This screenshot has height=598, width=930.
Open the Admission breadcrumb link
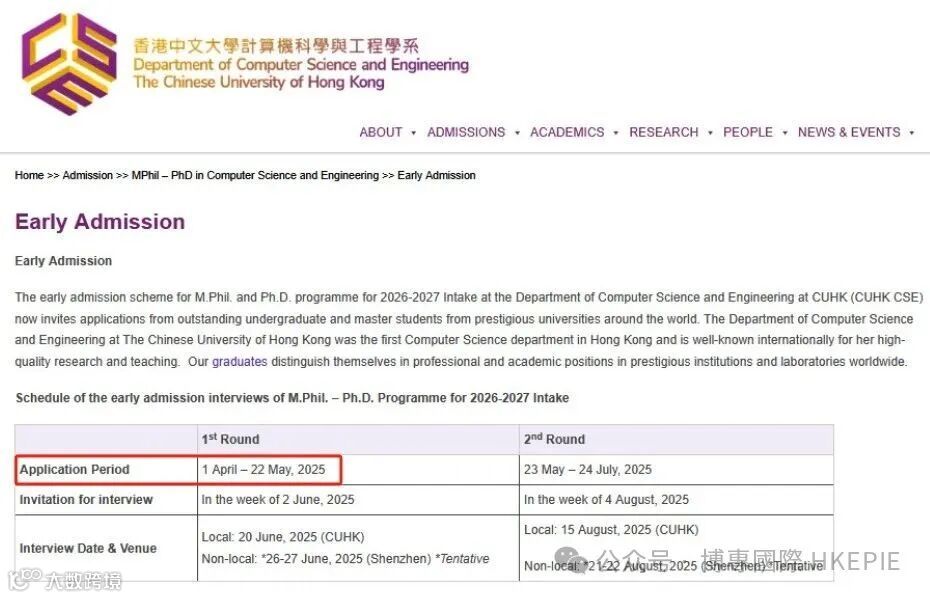87,176
